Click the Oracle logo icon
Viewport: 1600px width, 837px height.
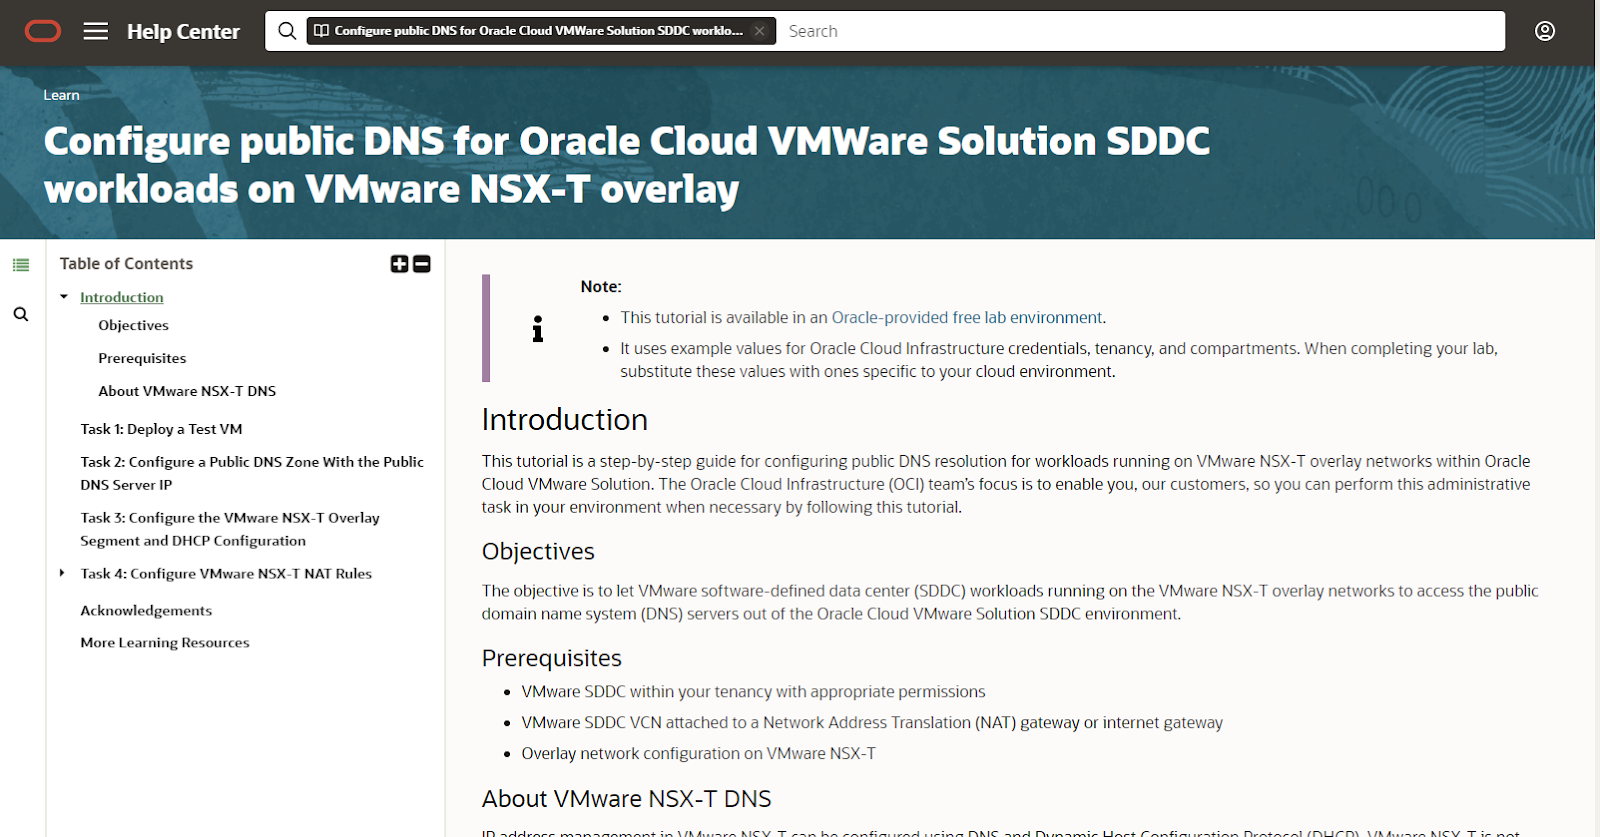pos(43,32)
